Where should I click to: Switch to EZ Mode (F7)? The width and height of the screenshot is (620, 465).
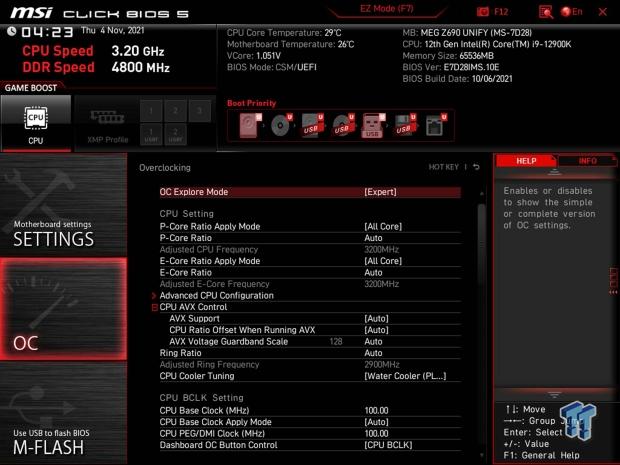(387, 9)
